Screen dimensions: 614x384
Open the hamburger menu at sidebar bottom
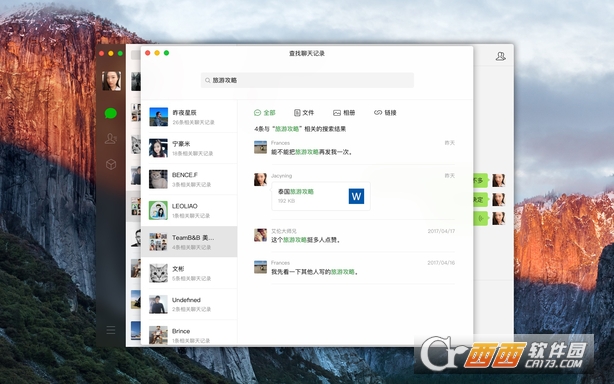point(111,330)
